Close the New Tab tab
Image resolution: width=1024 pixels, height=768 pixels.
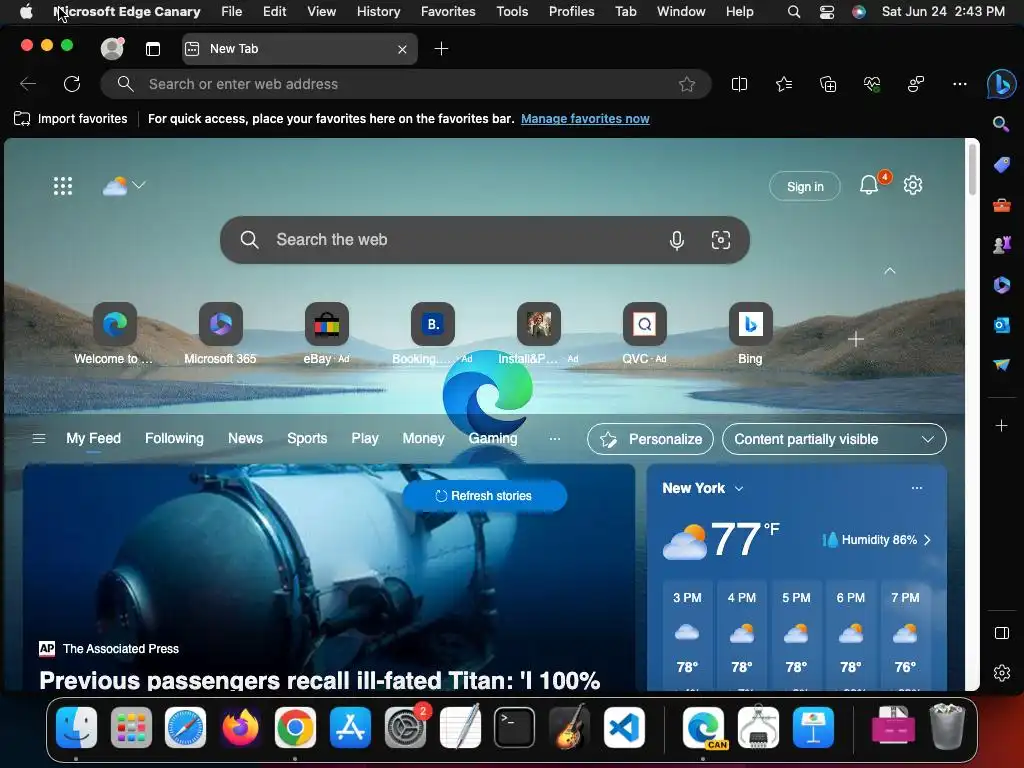click(x=402, y=50)
